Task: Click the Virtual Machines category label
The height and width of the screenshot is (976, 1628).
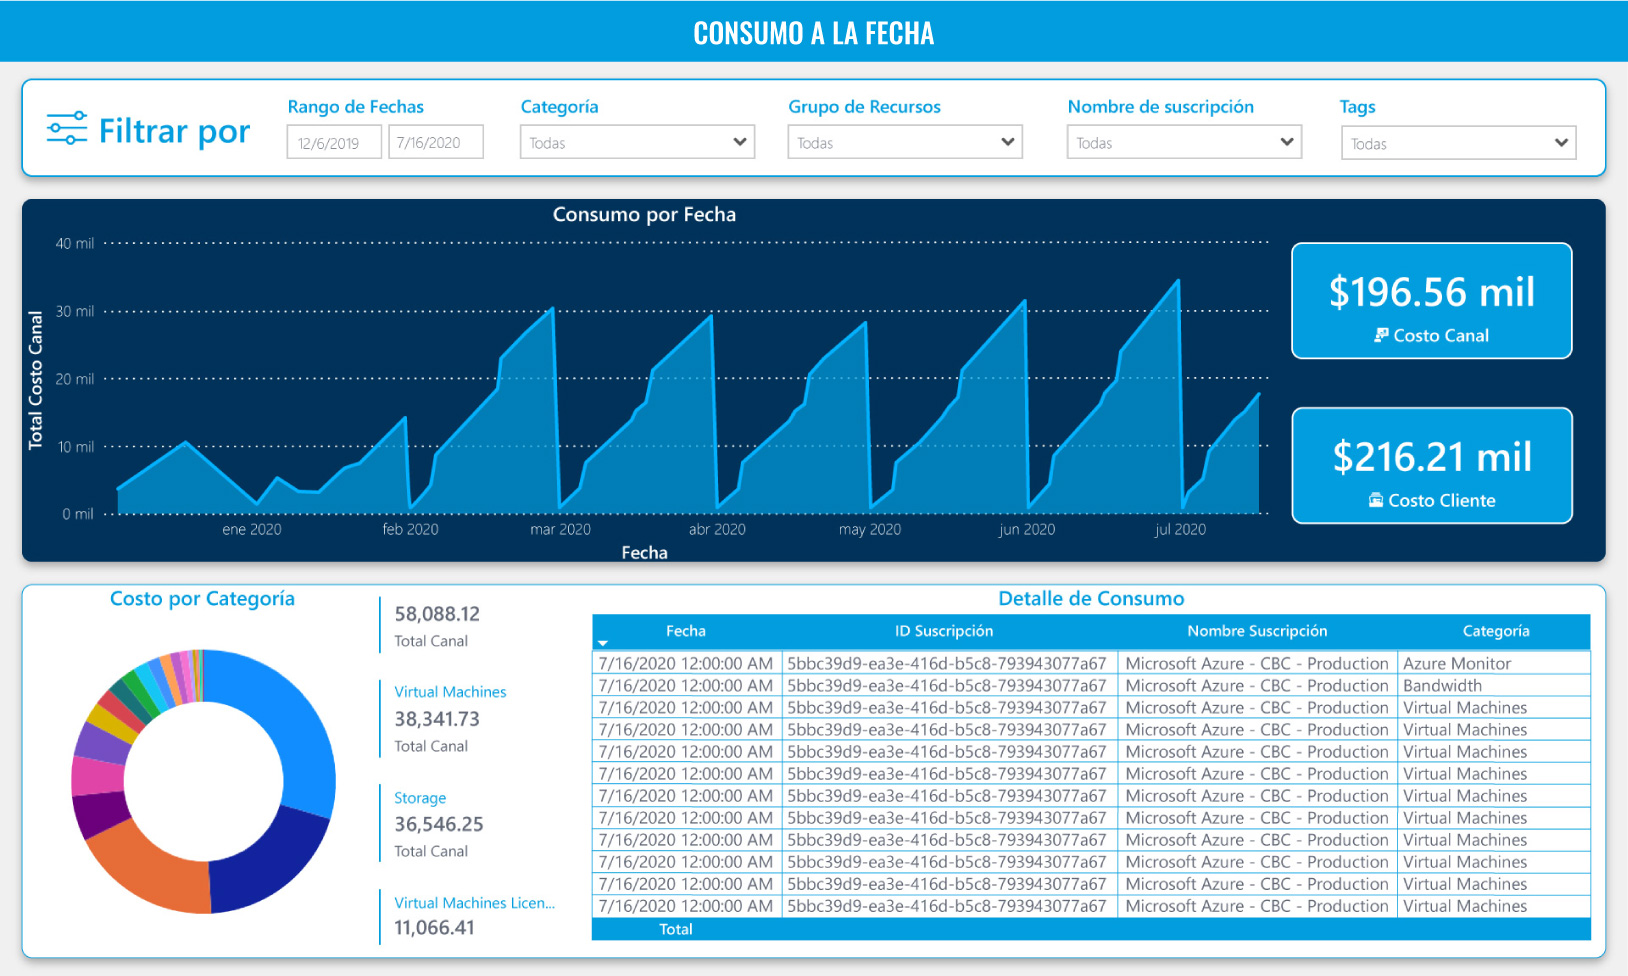Action: 450,692
